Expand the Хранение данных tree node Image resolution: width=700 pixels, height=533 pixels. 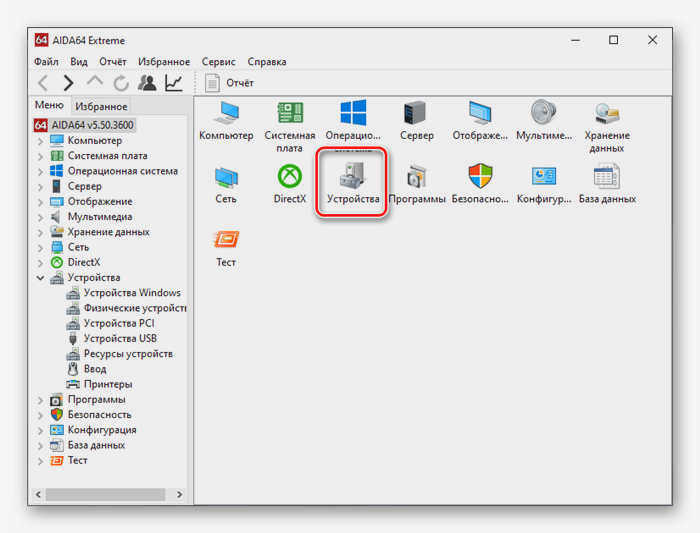point(41,233)
